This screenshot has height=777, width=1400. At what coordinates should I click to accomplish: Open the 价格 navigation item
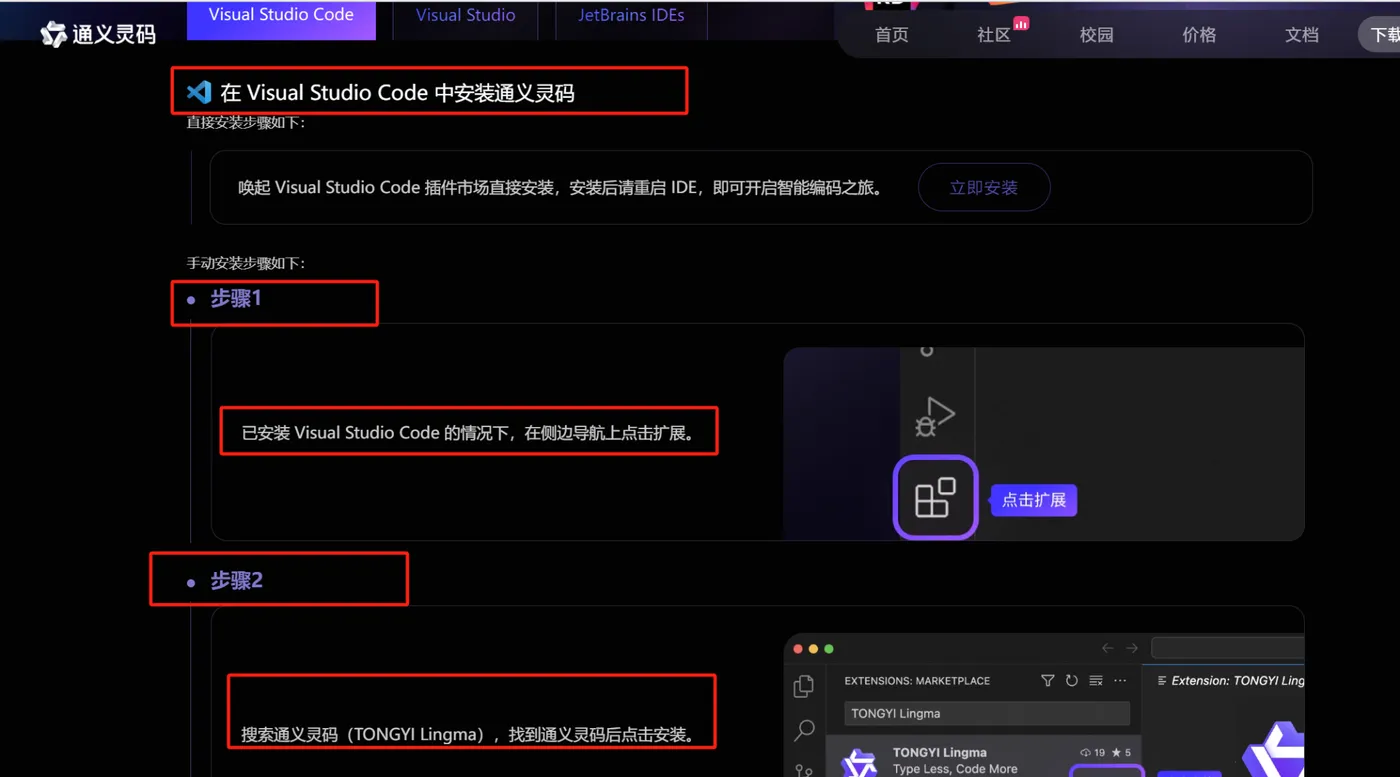(x=1199, y=35)
